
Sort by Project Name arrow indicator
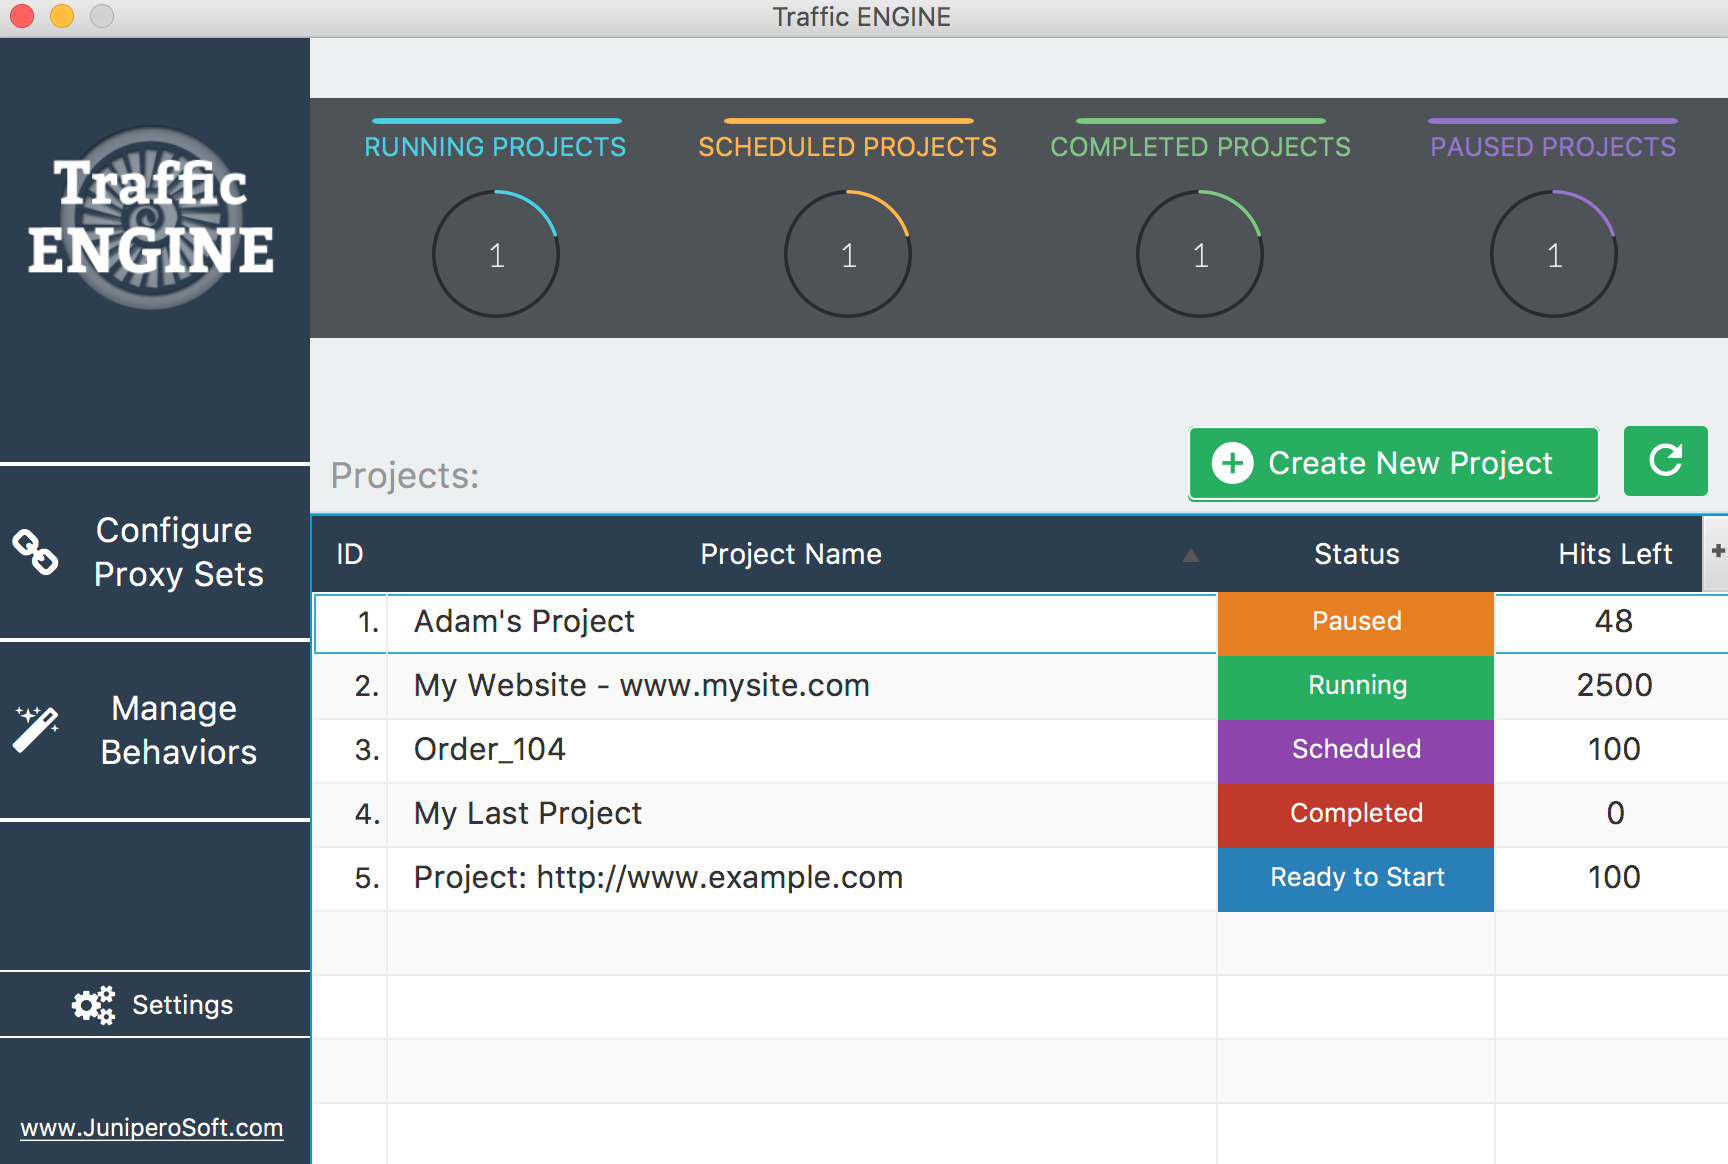(x=1190, y=555)
